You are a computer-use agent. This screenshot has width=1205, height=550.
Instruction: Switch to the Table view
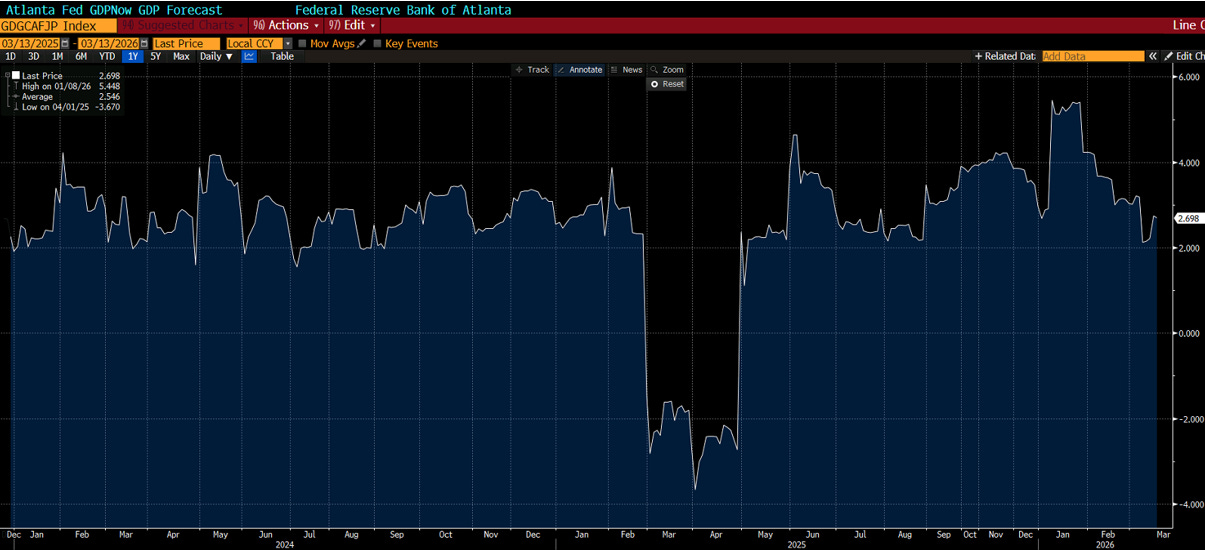(x=283, y=56)
